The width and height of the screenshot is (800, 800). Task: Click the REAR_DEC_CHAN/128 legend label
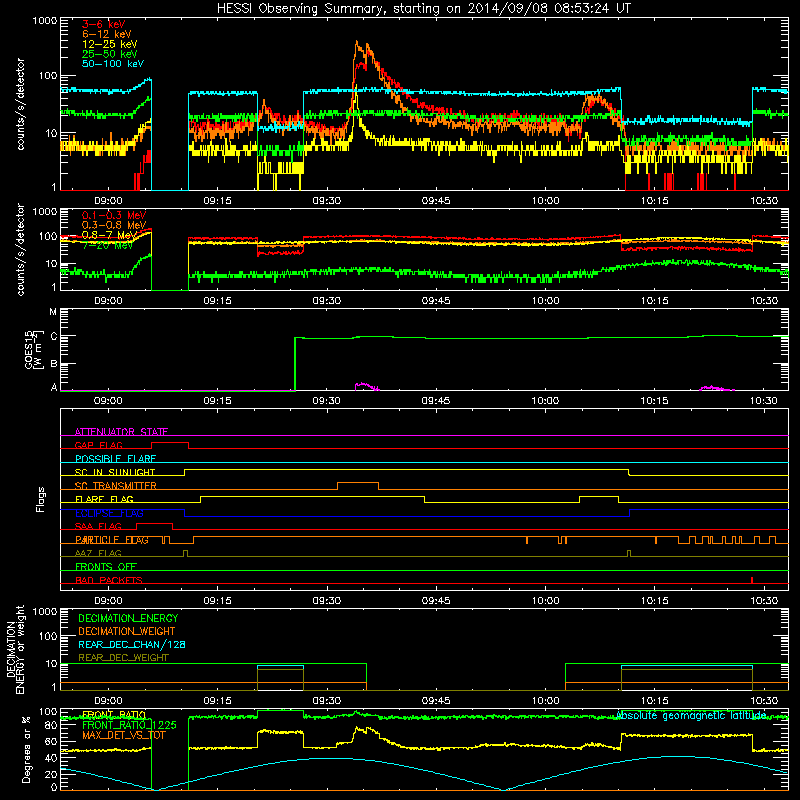coord(132,644)
